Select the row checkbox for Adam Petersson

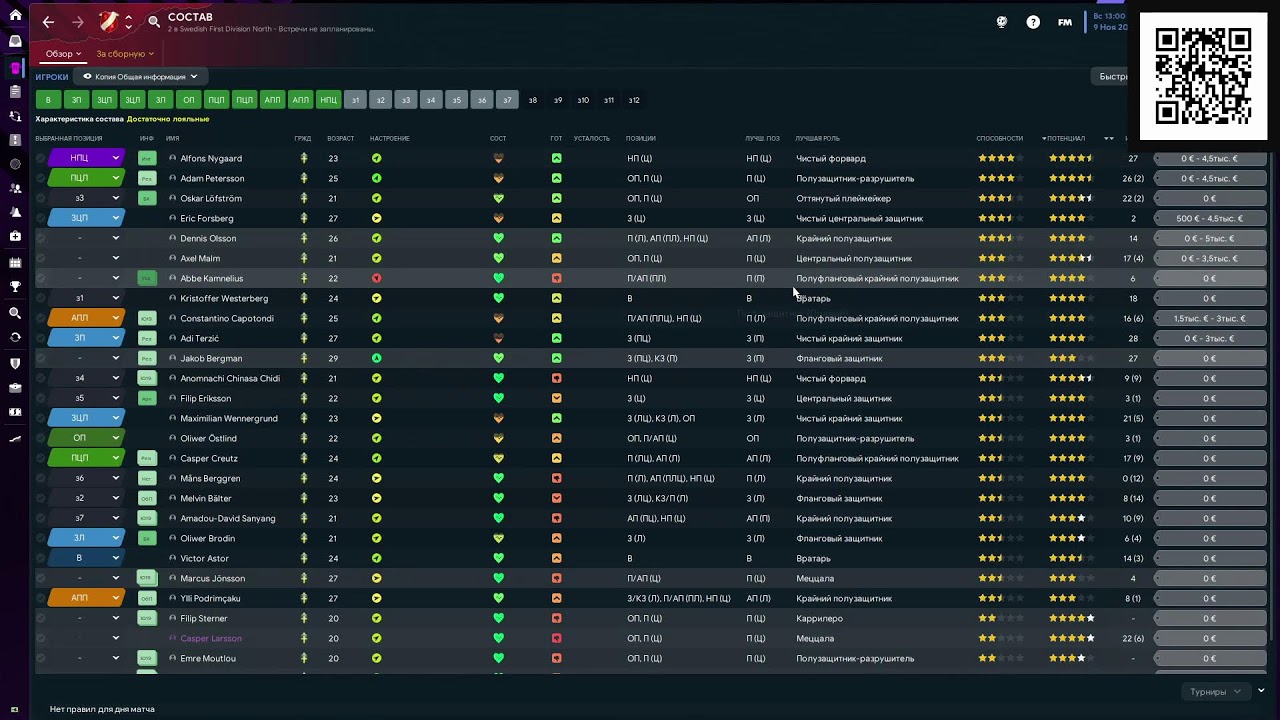pos(41,178)
